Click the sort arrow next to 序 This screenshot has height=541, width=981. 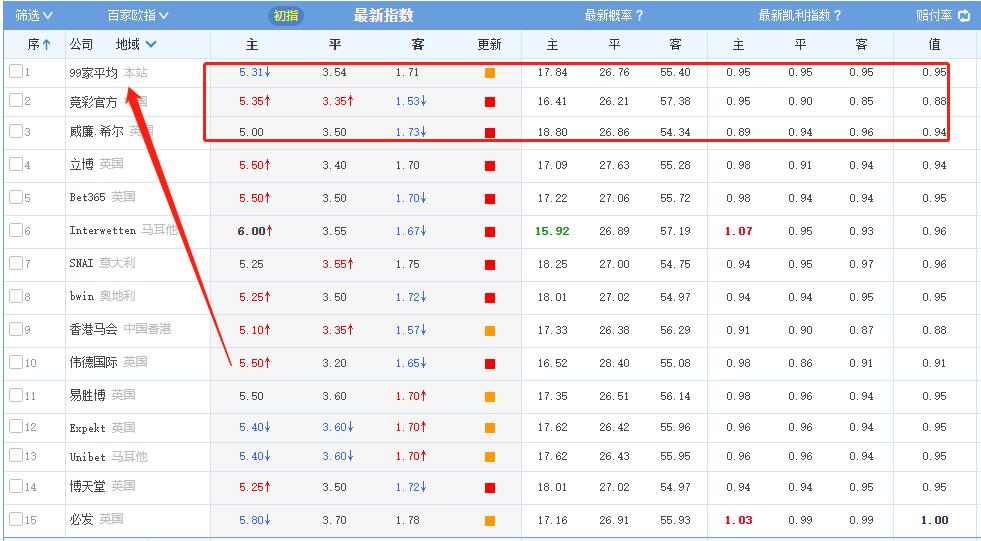(x=46, y=44)
